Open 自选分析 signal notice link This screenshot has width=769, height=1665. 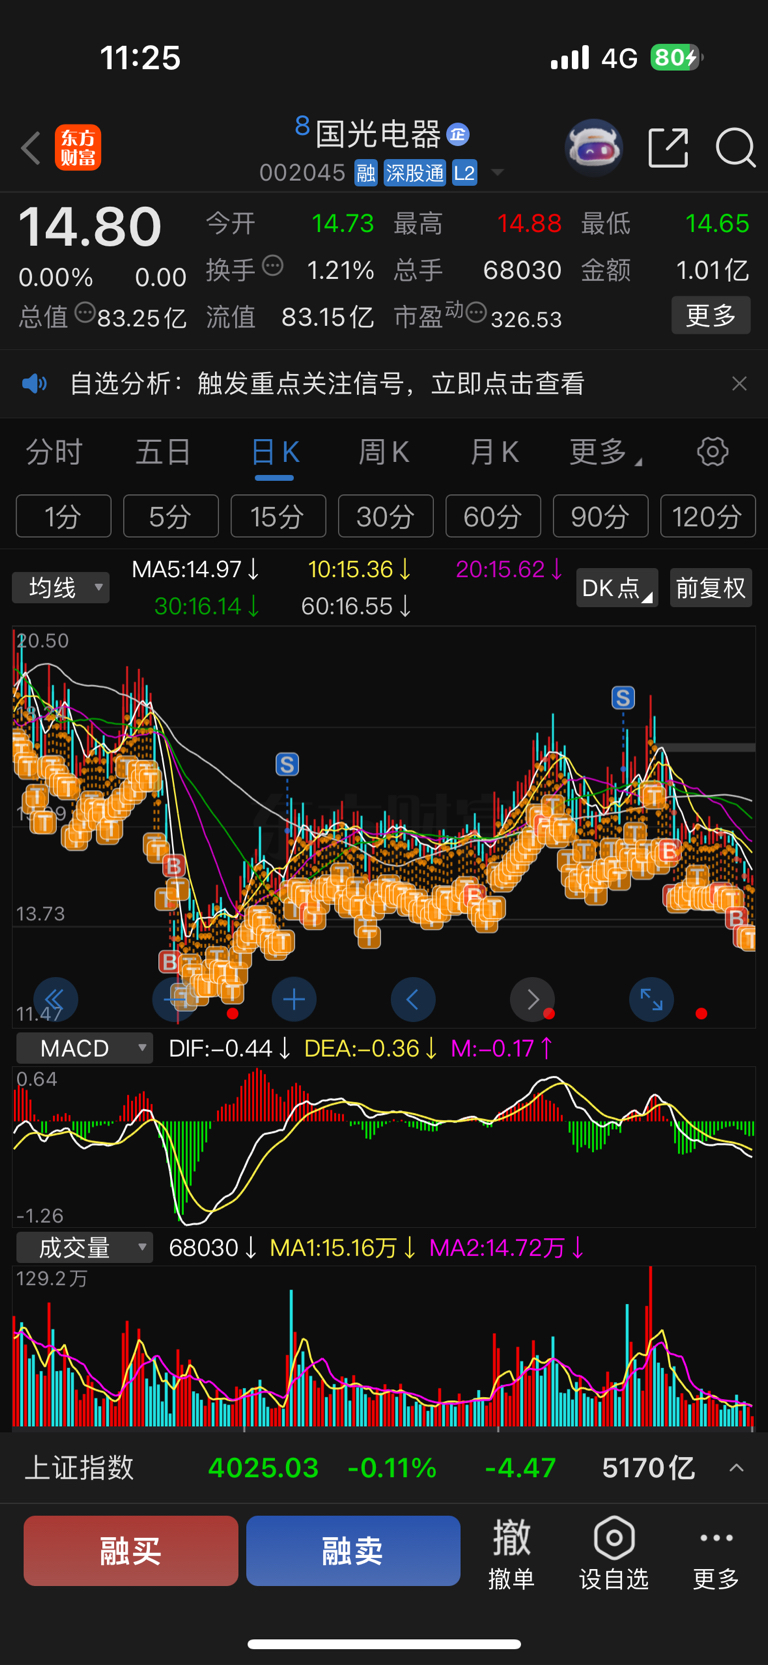327,384
